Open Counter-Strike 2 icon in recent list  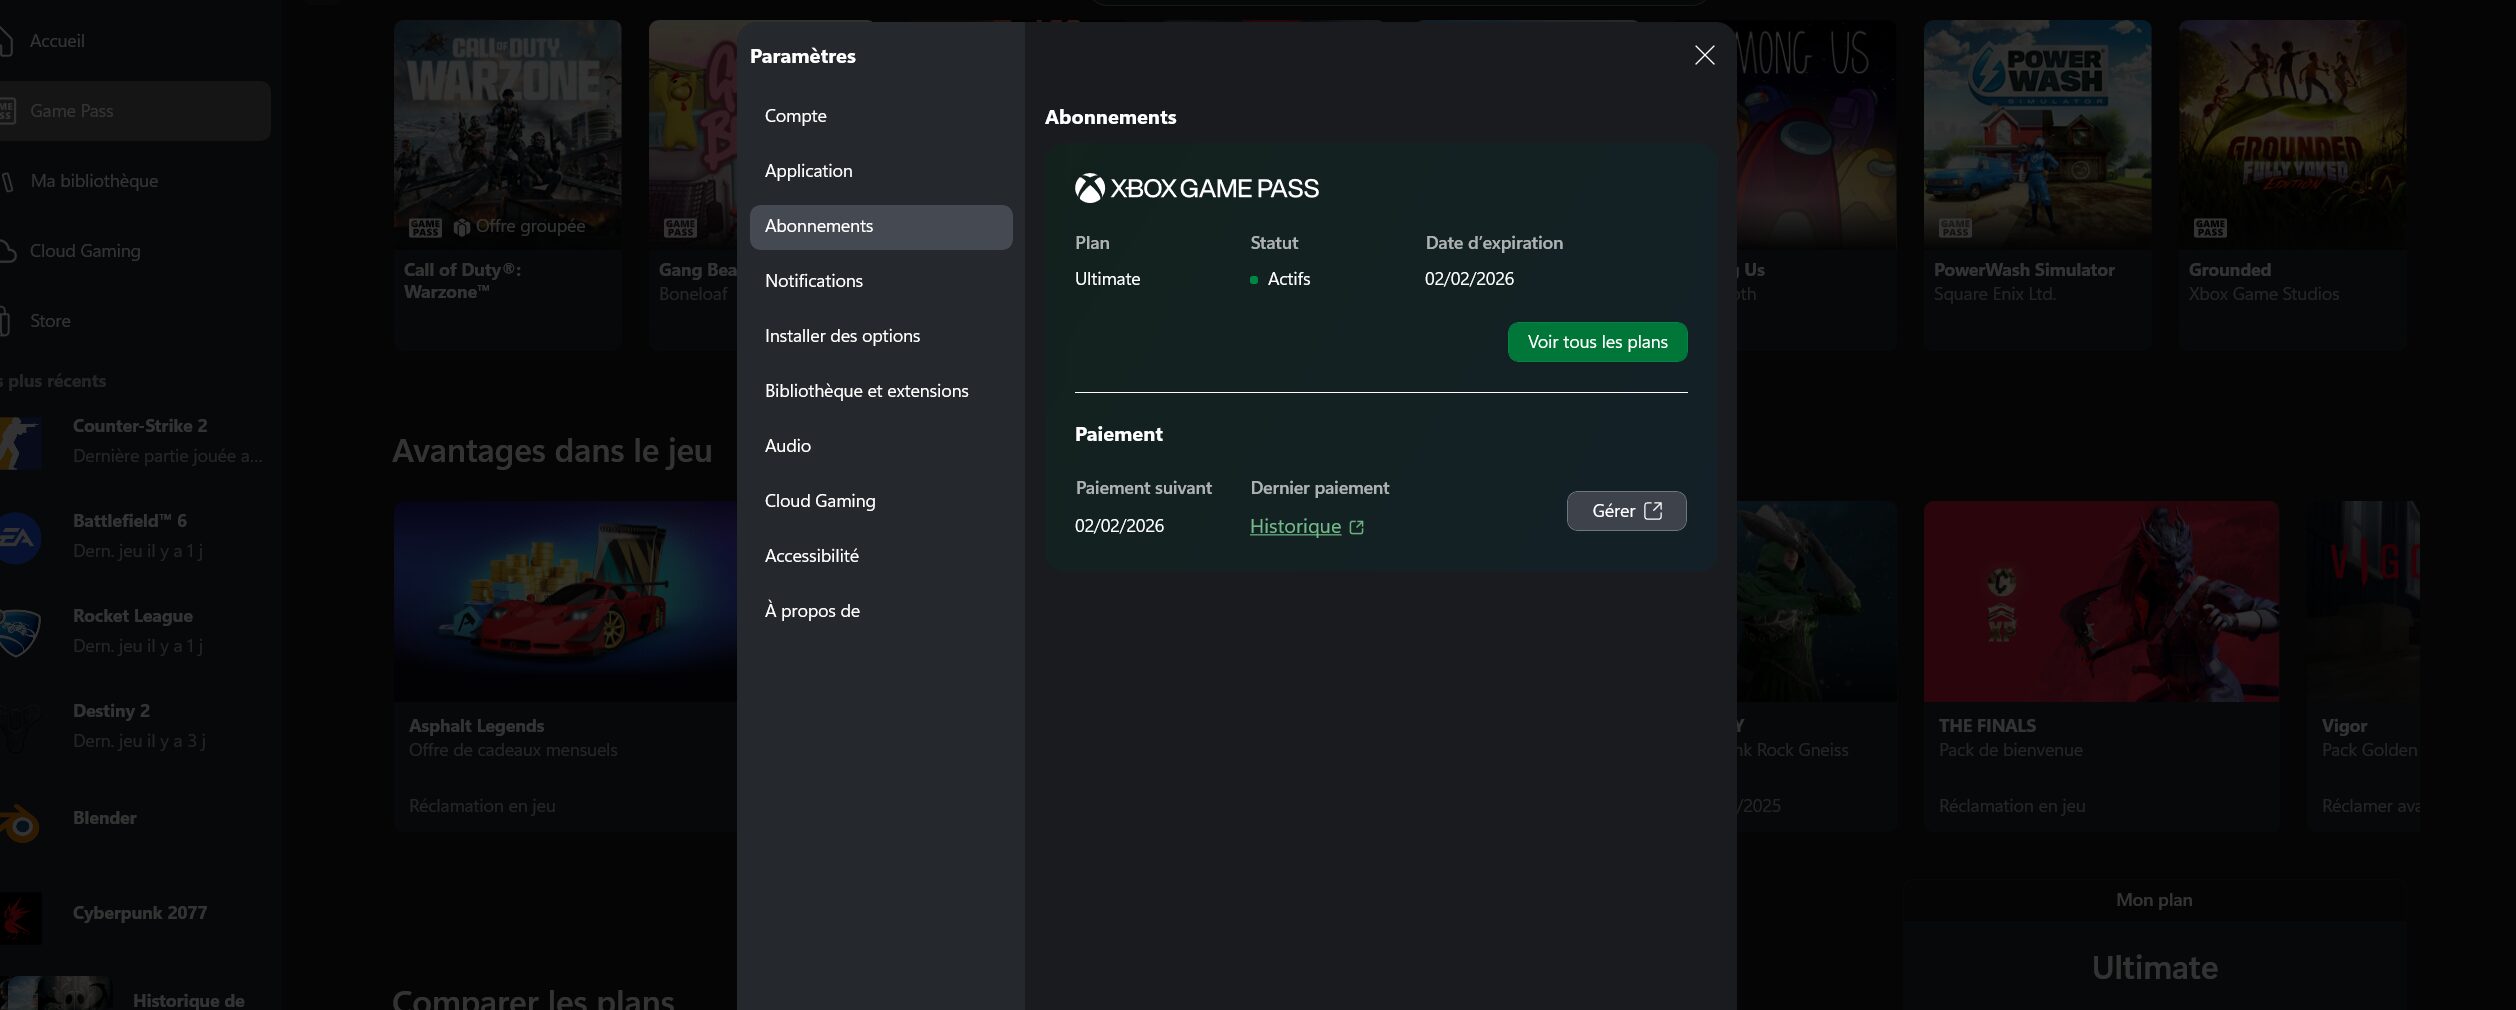tap(20, 442)
